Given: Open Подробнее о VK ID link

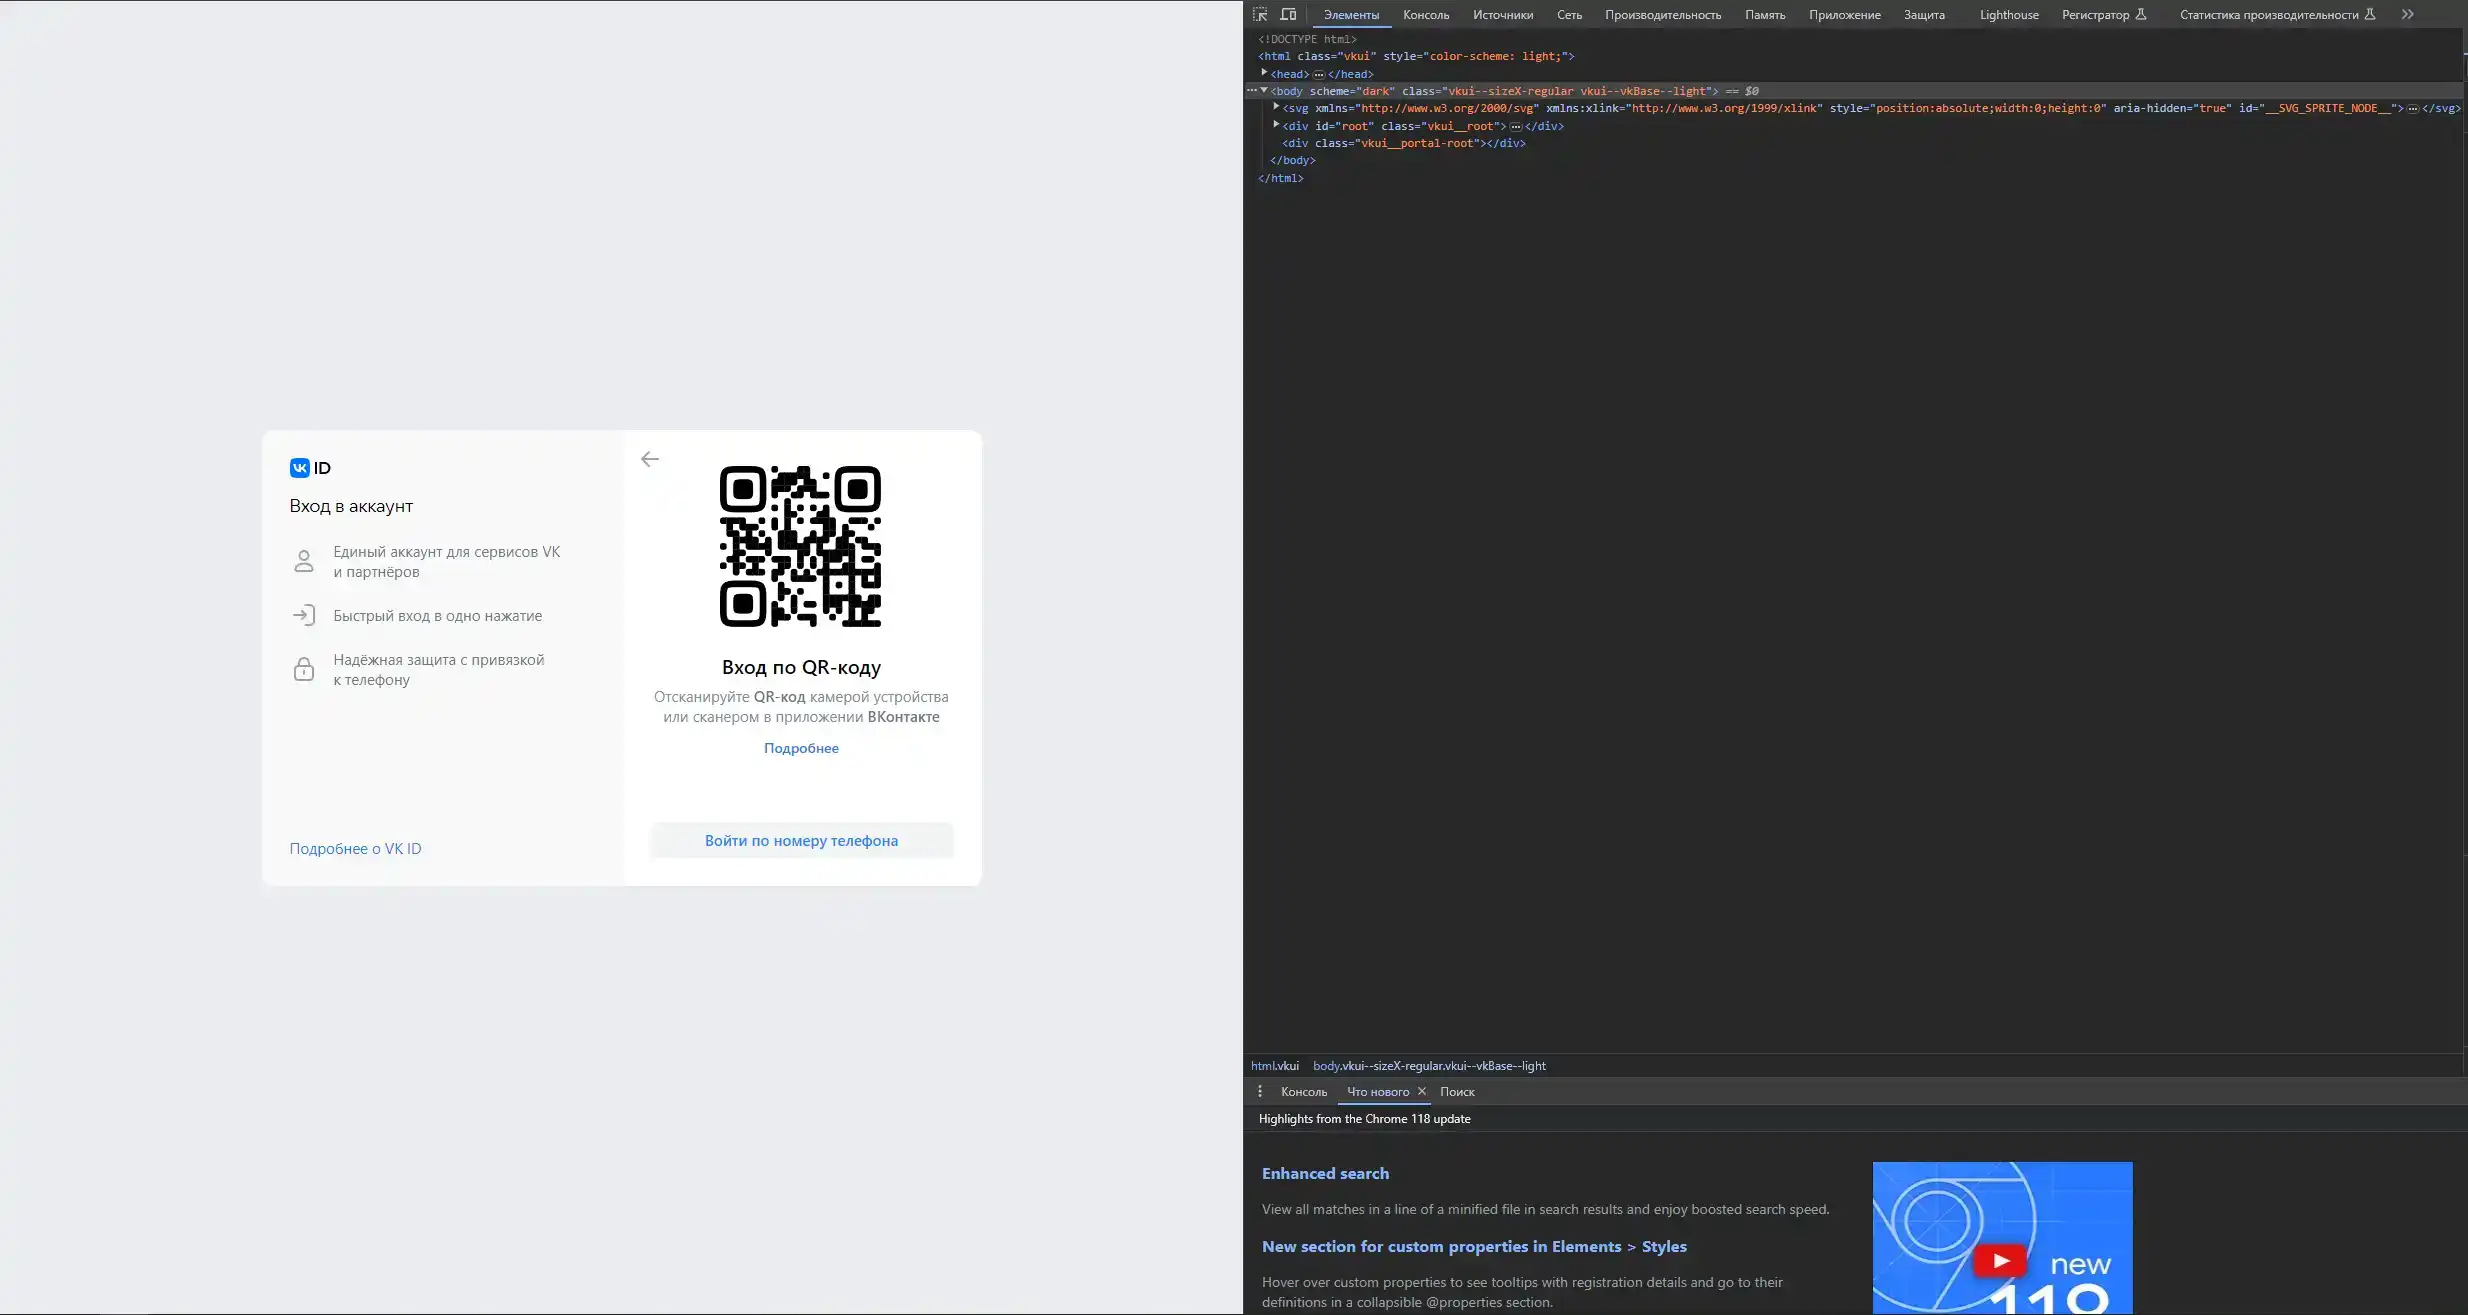Looking at the screenshot, I should coord(355,849).
